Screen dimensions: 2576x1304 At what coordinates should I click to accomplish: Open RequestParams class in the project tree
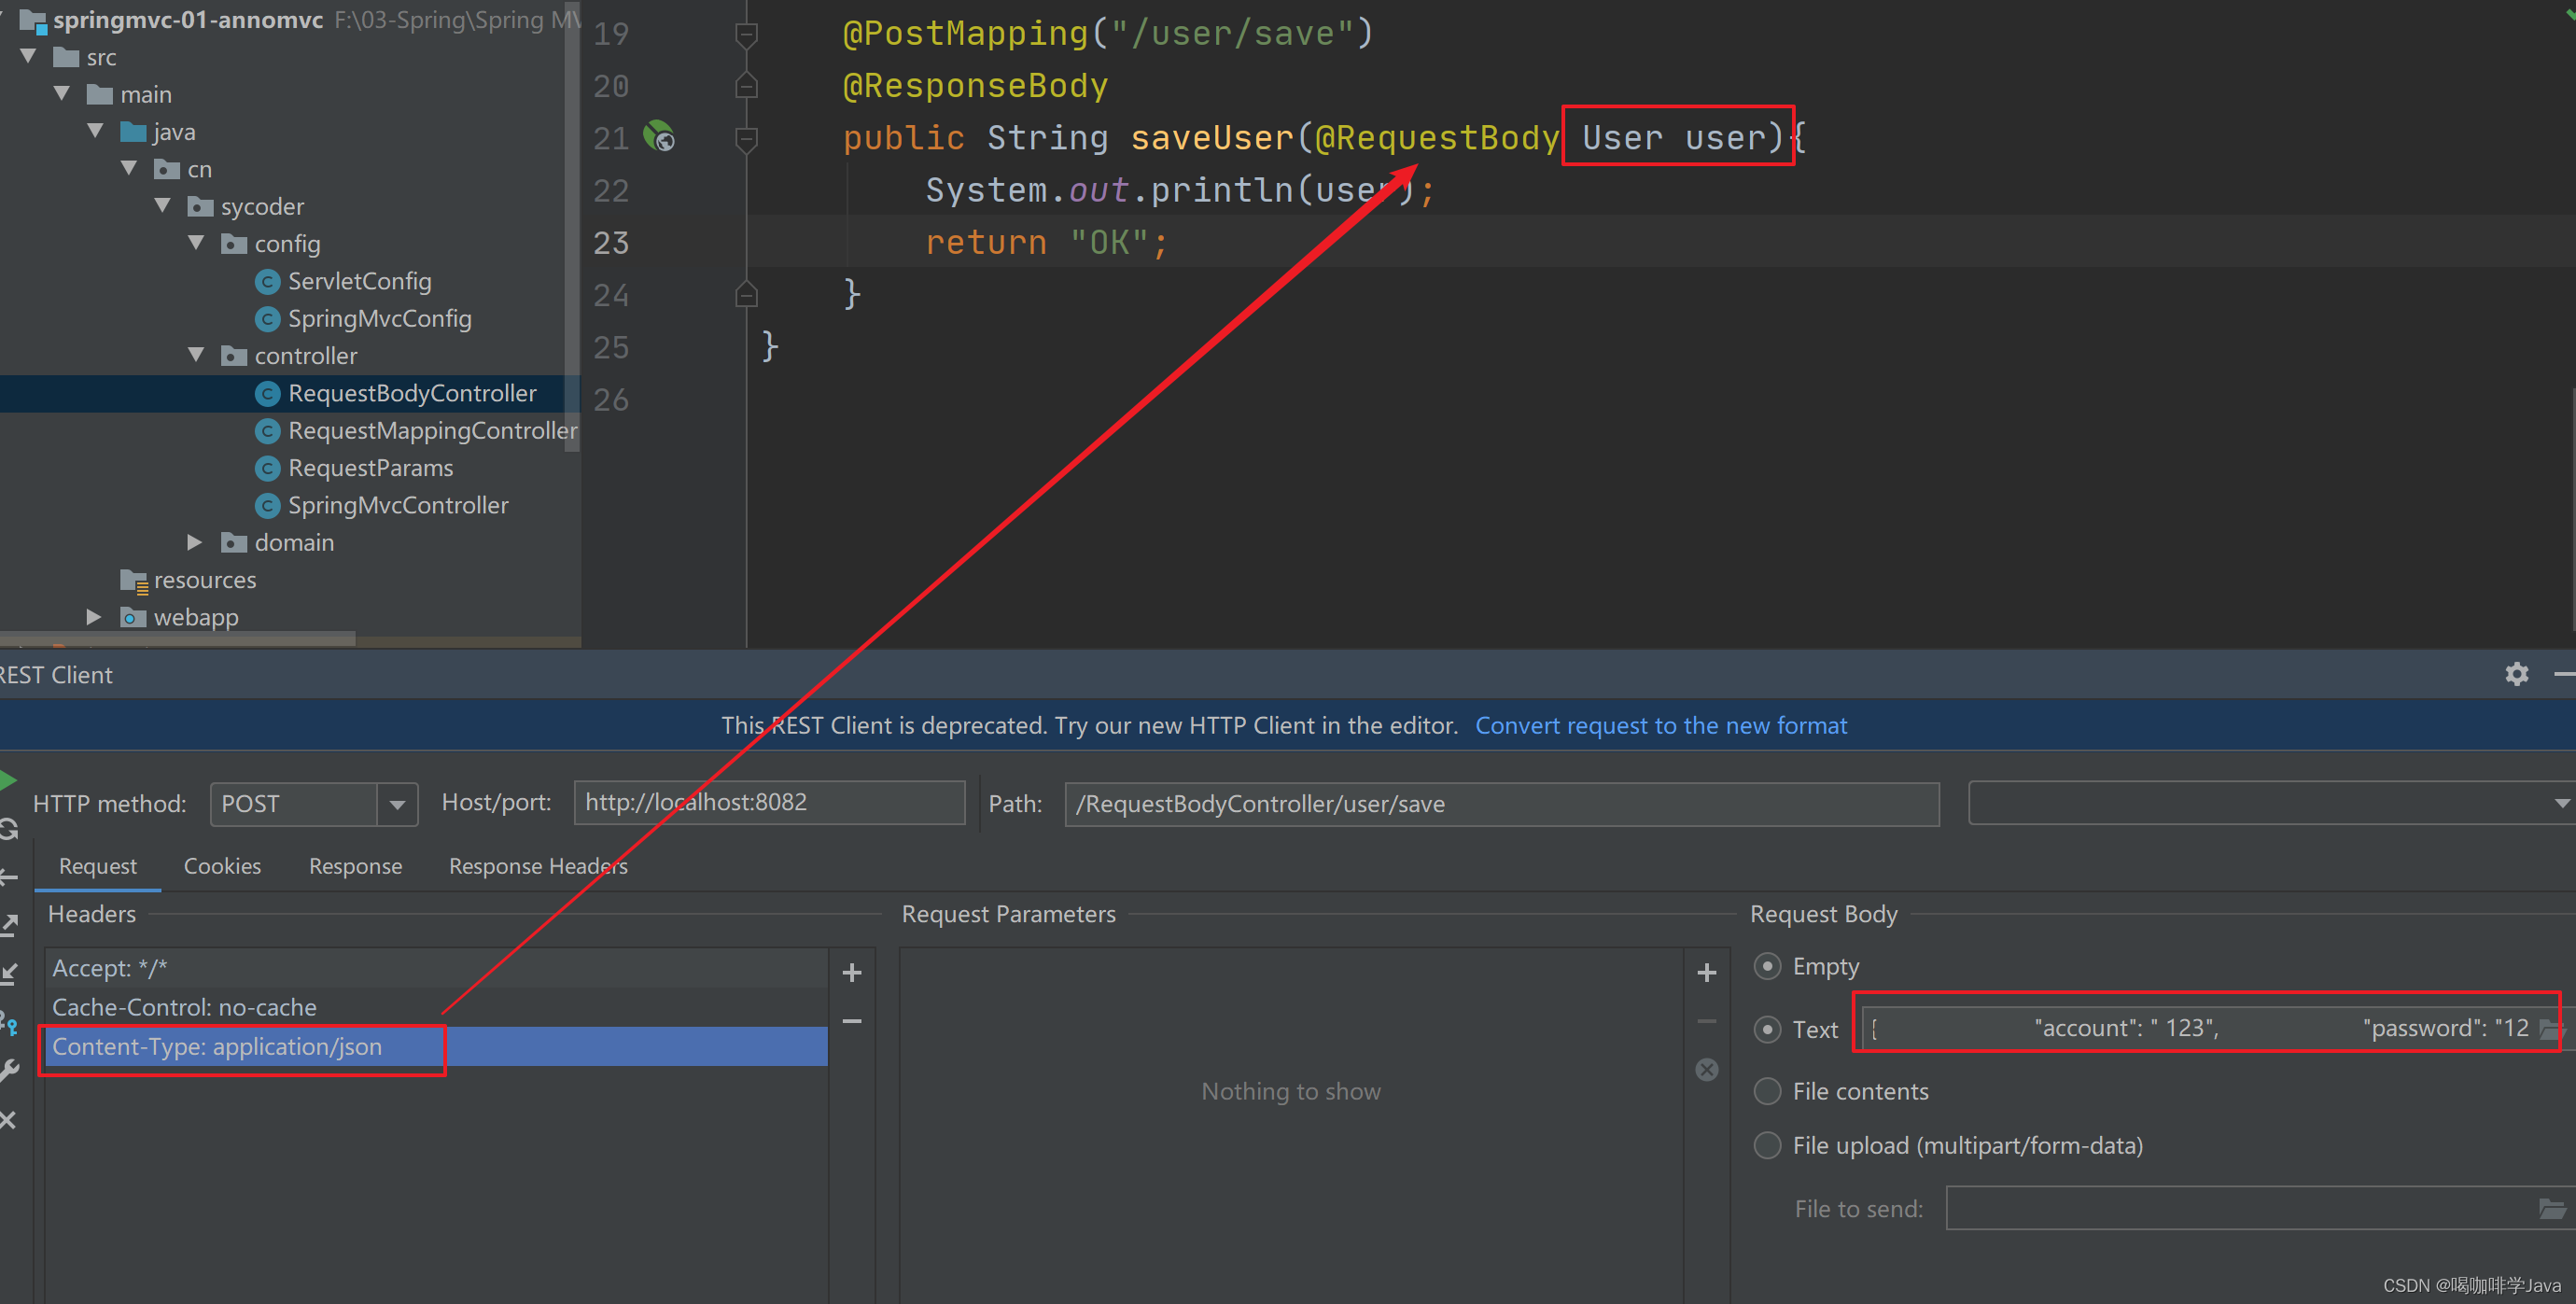point(370,468)
